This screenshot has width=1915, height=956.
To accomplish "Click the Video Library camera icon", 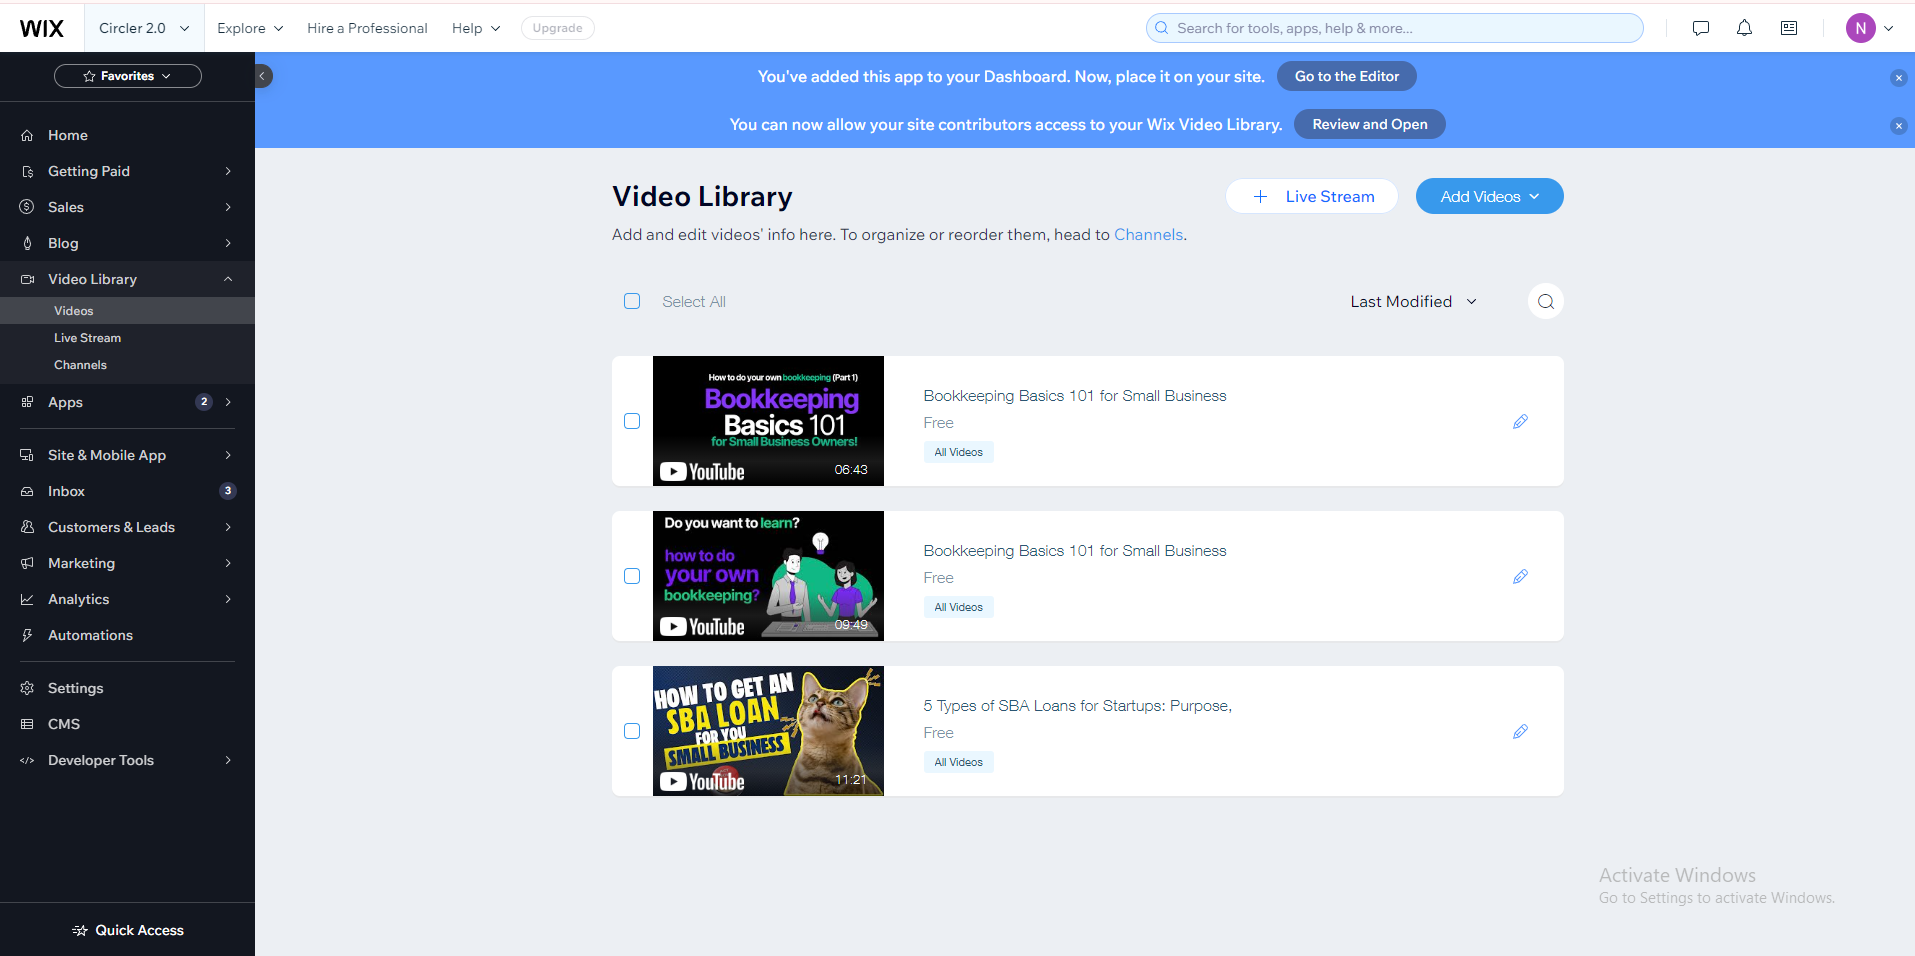I will [x=27, y=279].
